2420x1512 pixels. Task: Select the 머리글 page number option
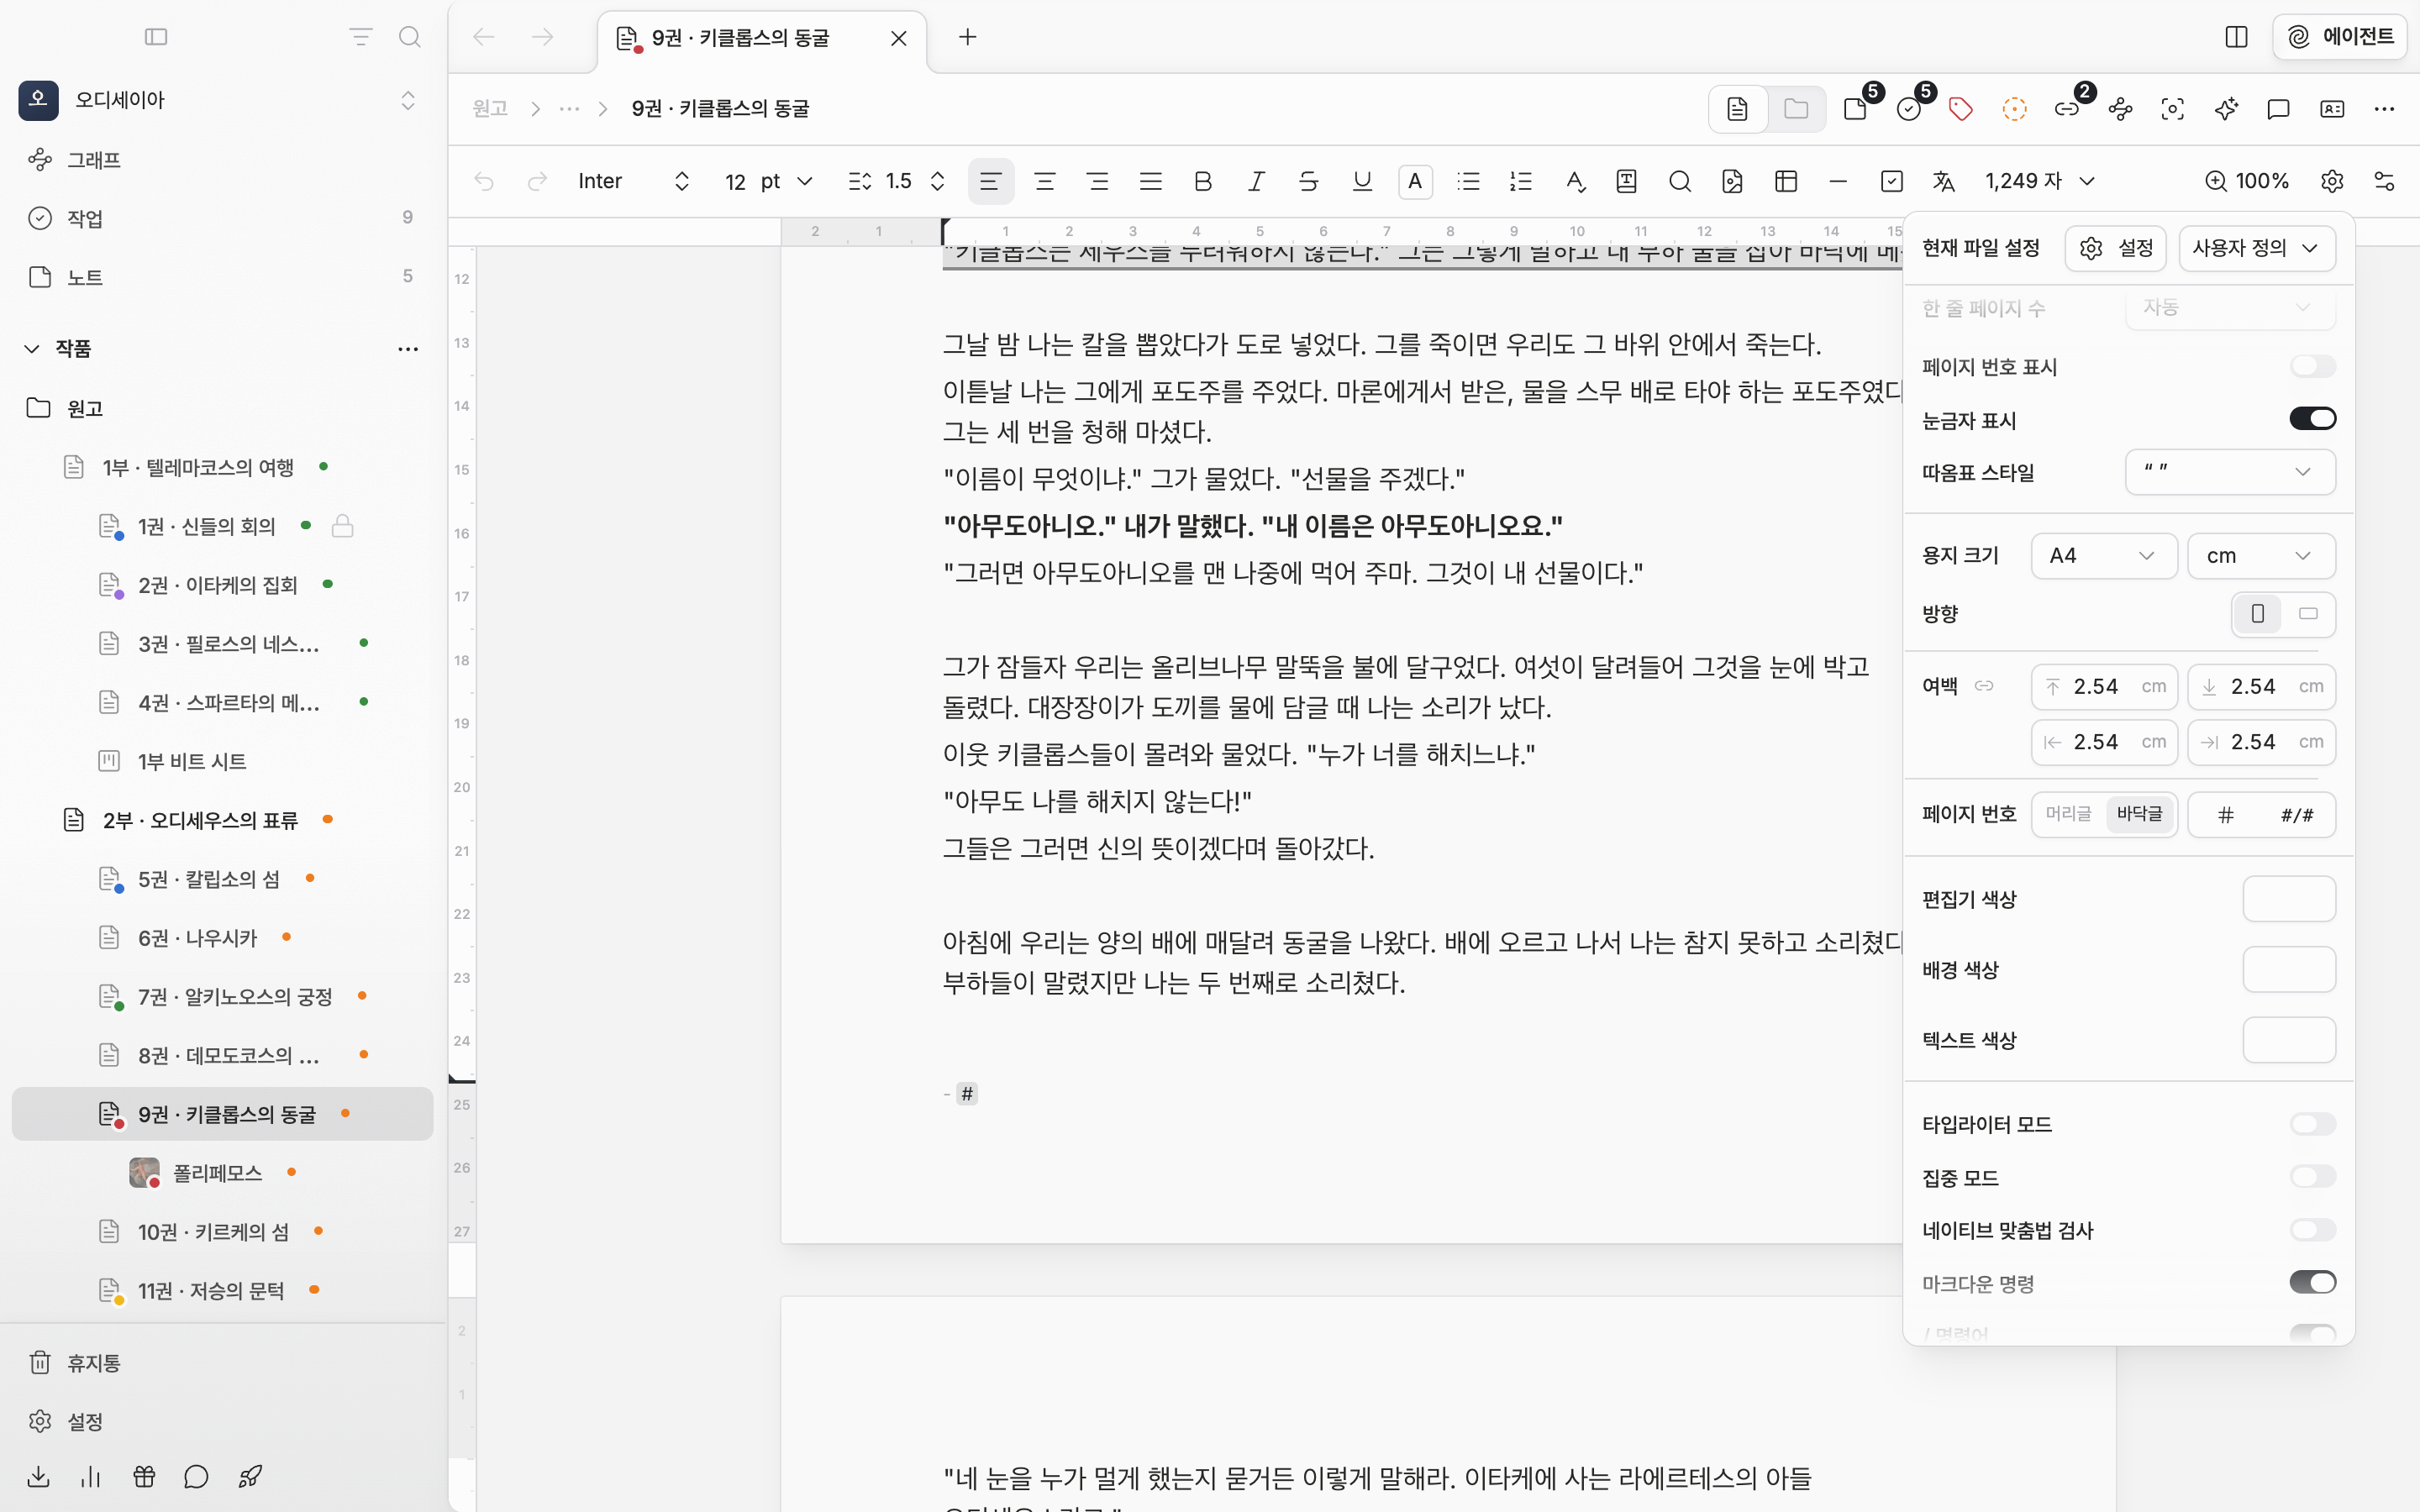pos(2068,814)
